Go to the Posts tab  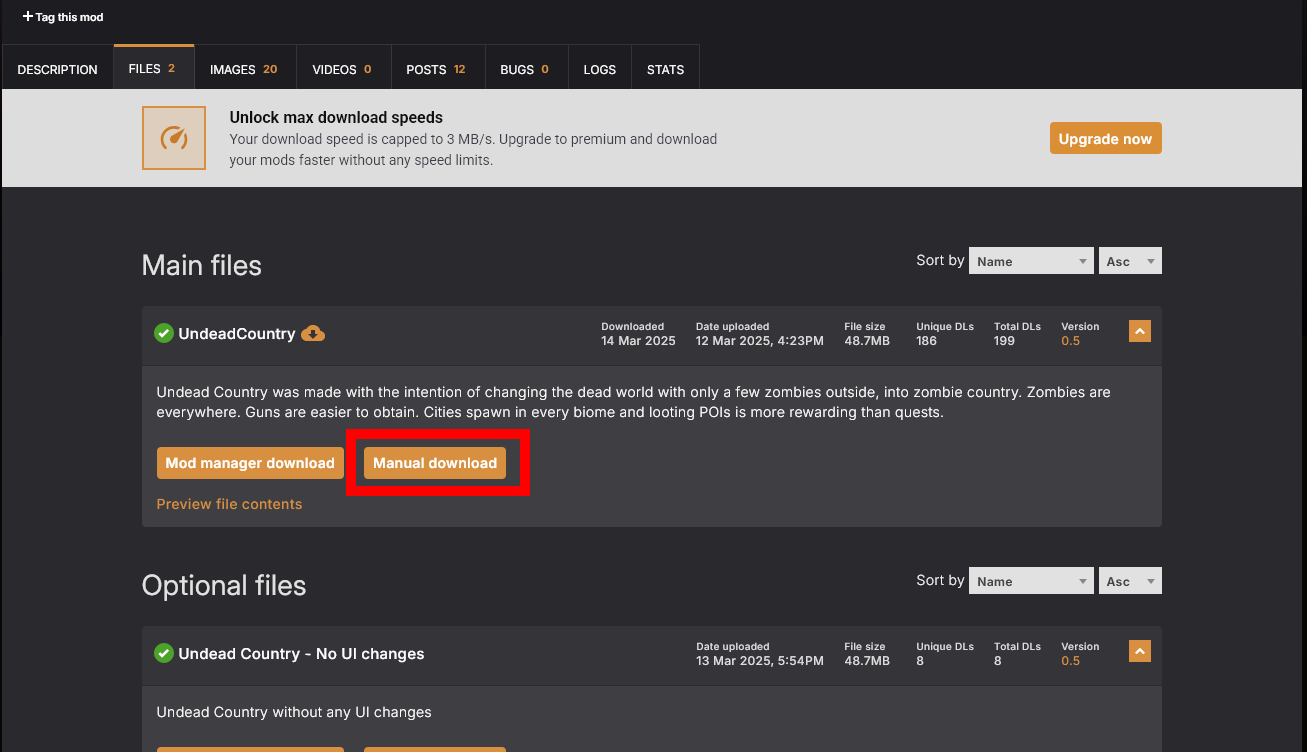click(436, 69)
